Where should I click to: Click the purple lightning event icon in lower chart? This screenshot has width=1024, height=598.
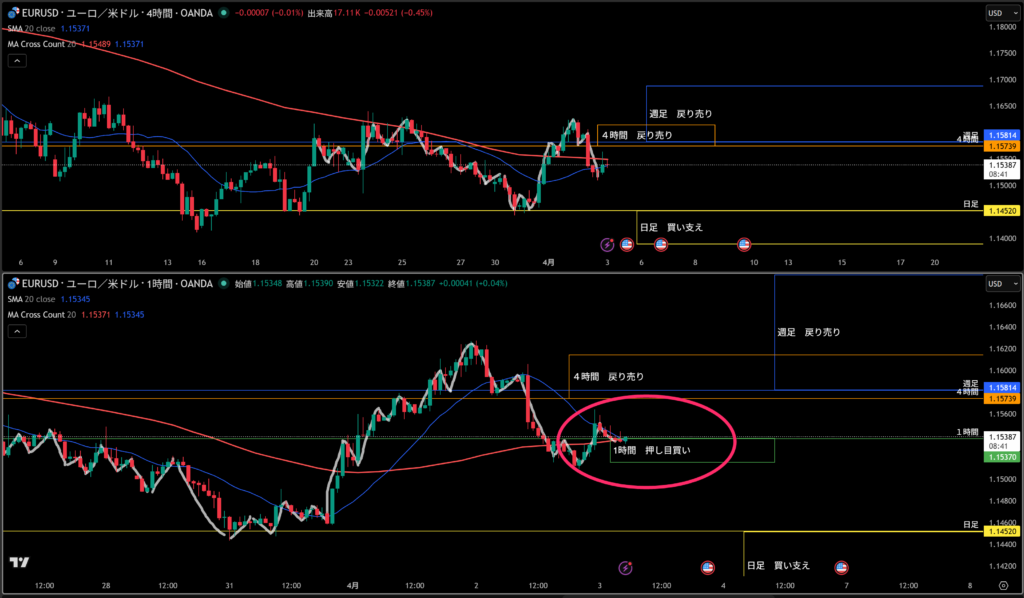point(626,567)
